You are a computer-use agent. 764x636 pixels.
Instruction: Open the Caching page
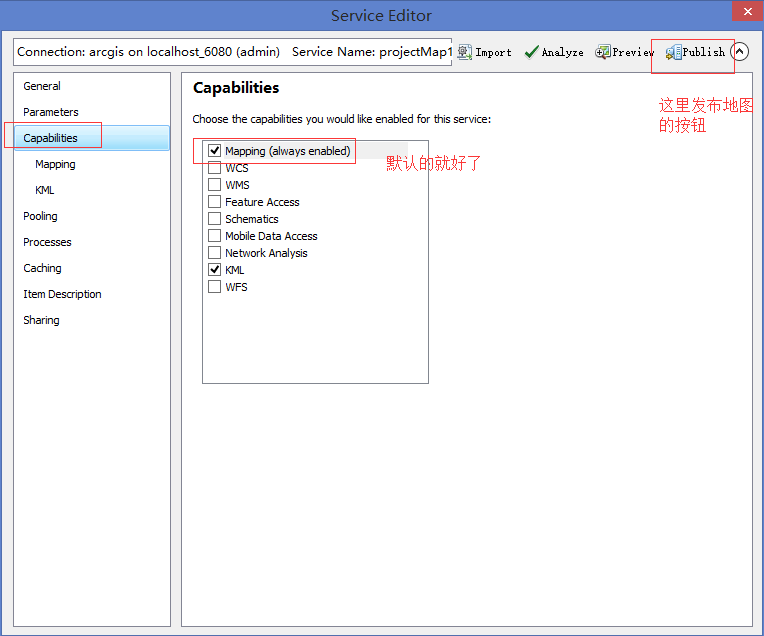coord(42,268)
